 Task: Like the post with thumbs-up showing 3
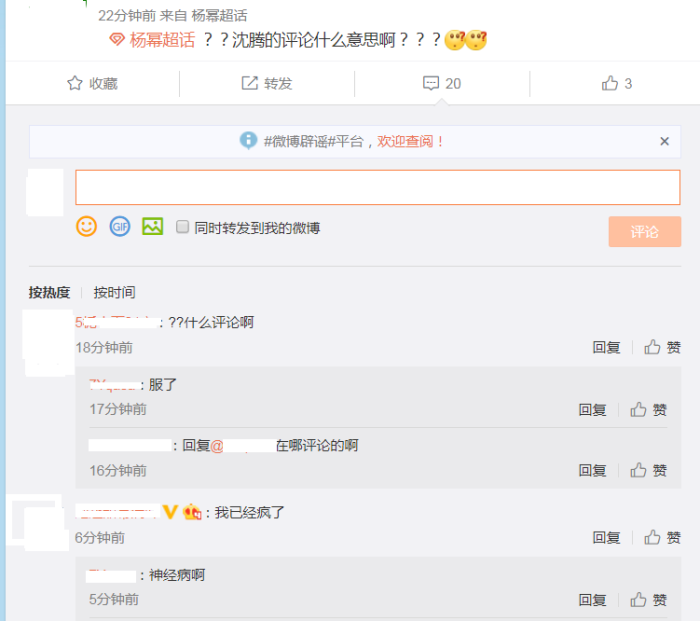(609, 83)
